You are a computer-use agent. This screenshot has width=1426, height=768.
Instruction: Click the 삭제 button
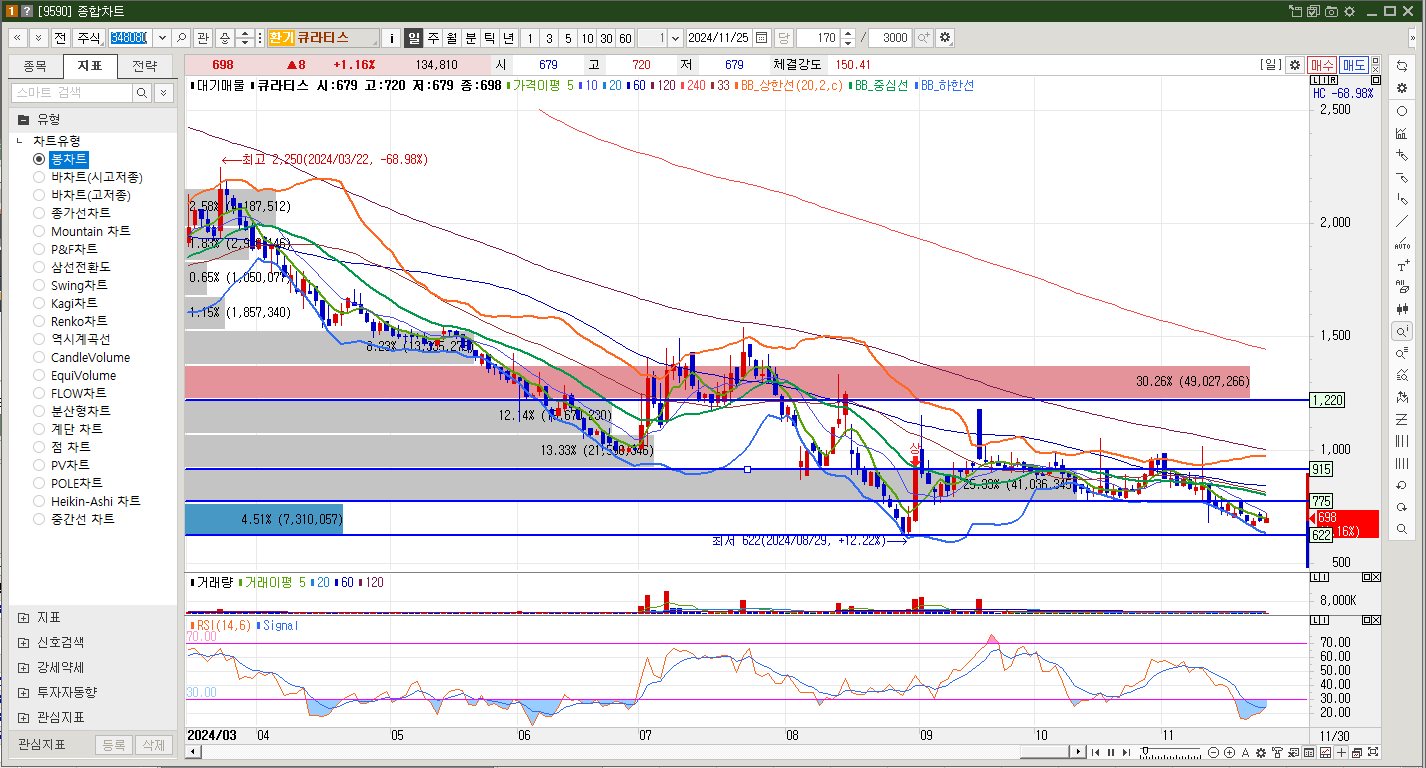153,745
